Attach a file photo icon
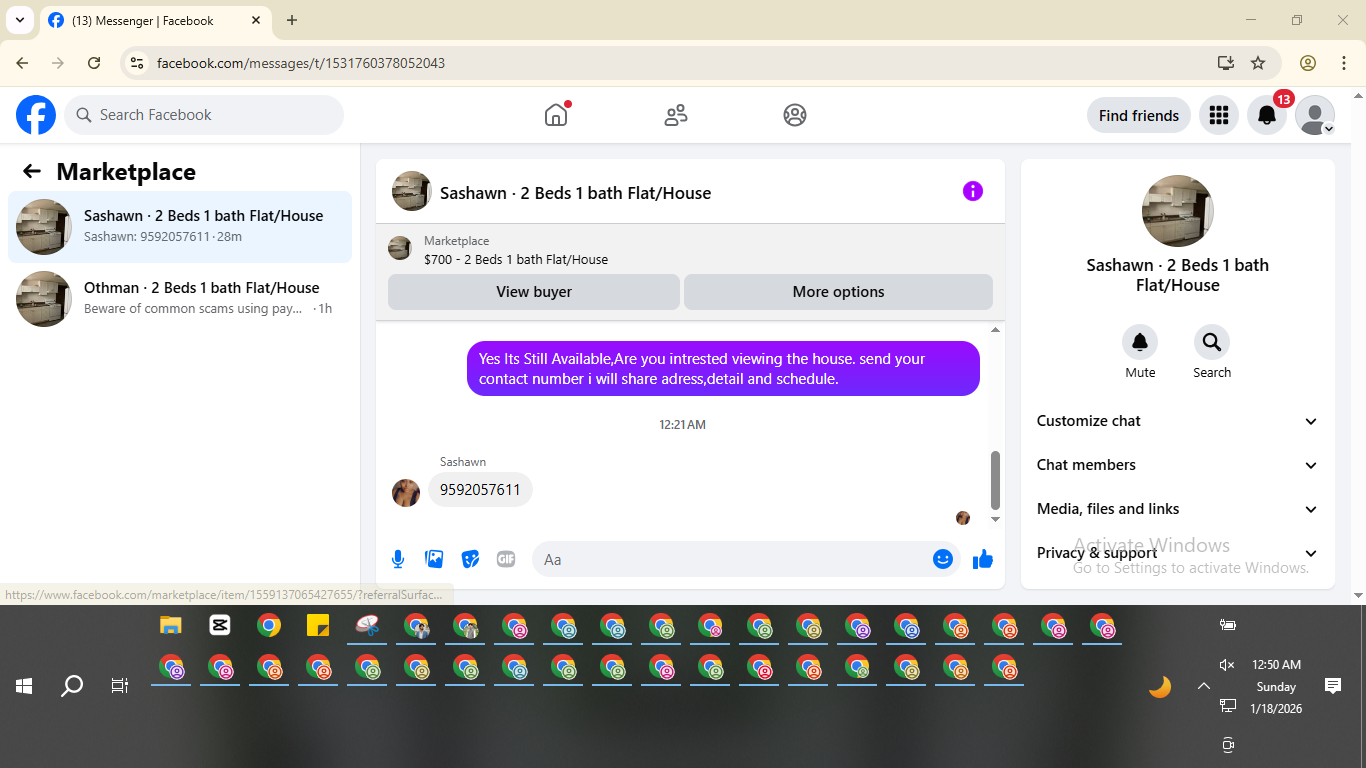Image resolution: width=1366 pixels, height=768 pixels. pos(434,559)
